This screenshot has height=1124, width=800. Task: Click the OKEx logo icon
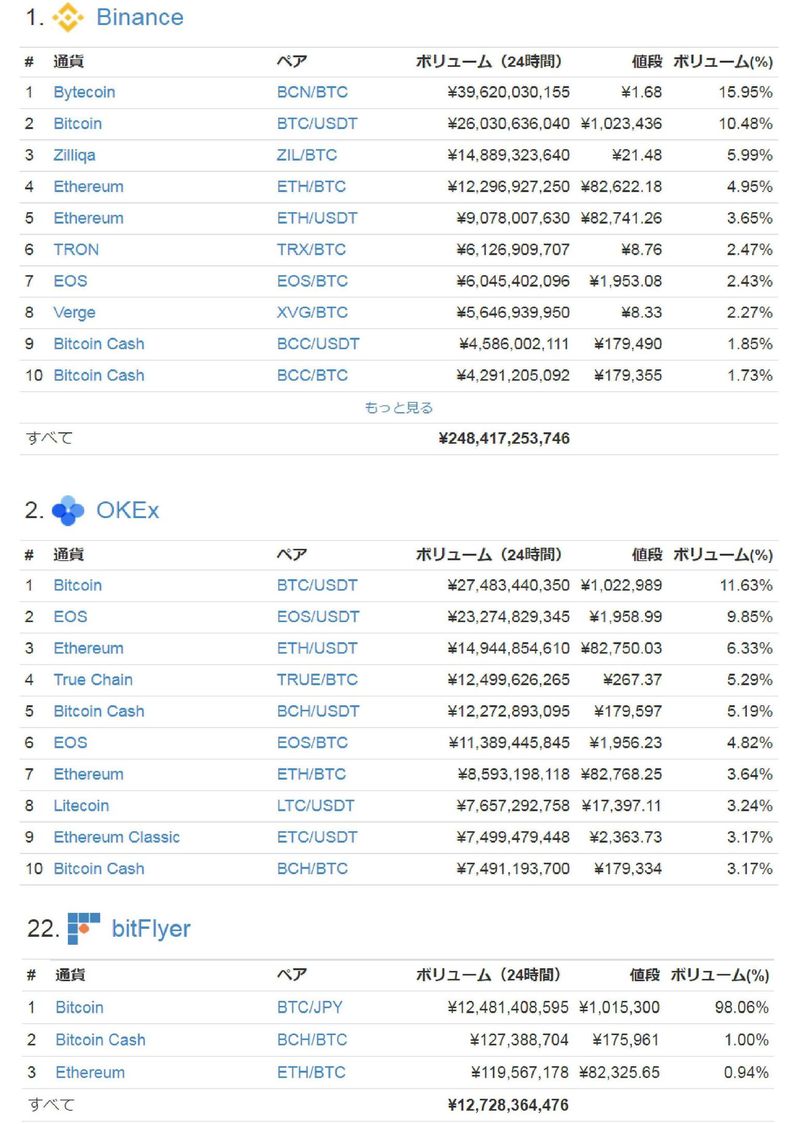point(68,511)
